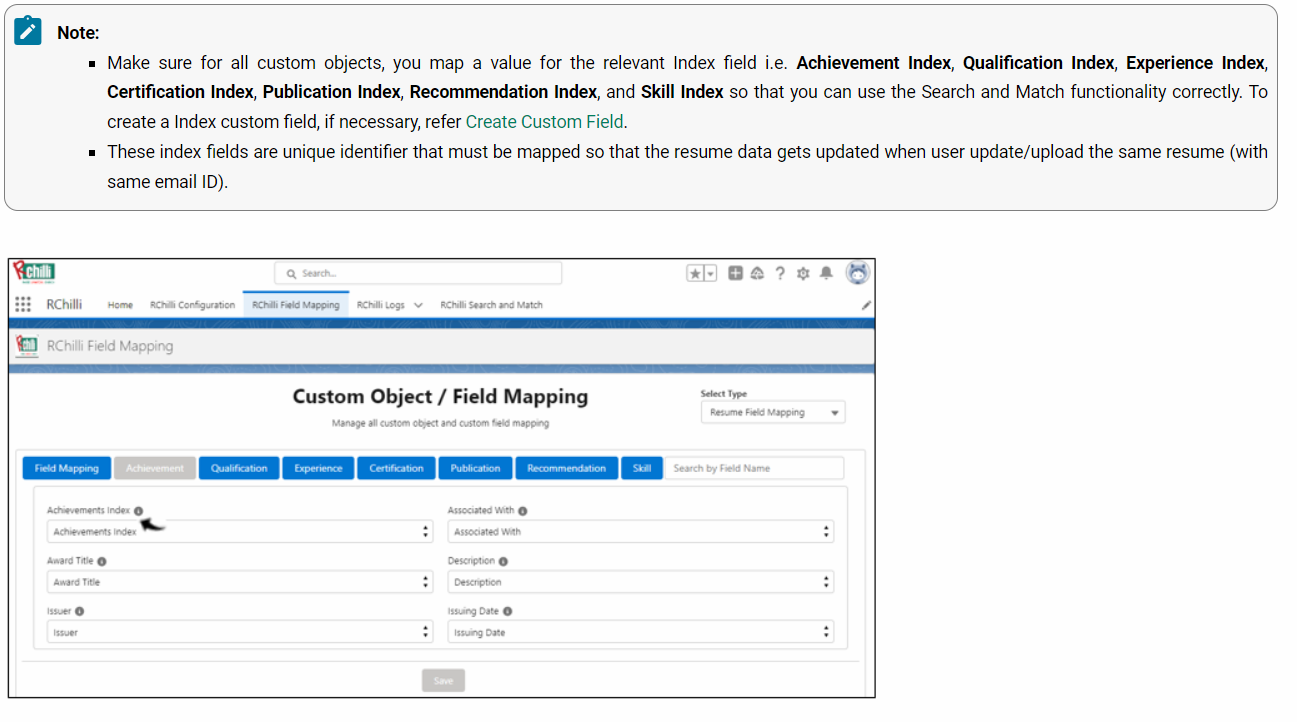1297x722 pixels.
Task: Click the RChilli app name text
Action: pos(64,305)
